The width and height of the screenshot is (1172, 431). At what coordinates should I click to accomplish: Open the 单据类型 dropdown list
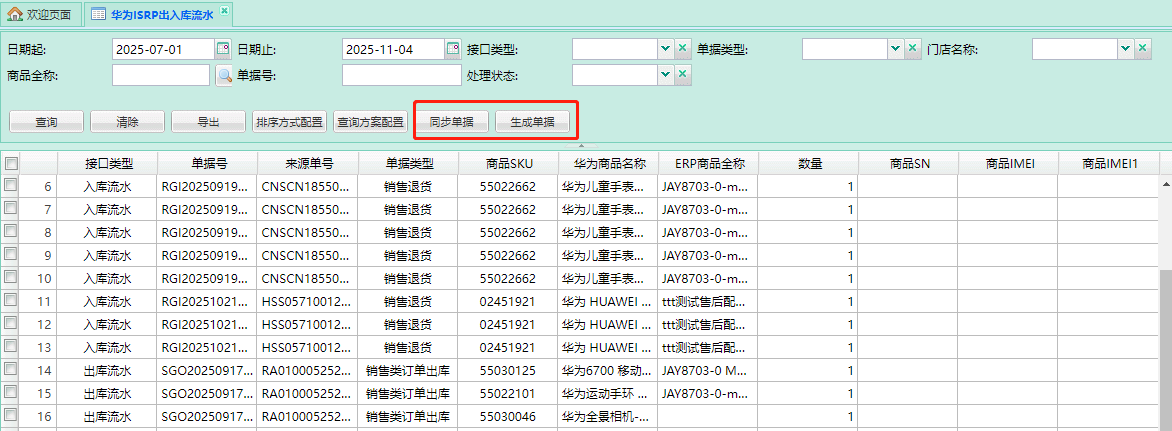tap(895, 49)
